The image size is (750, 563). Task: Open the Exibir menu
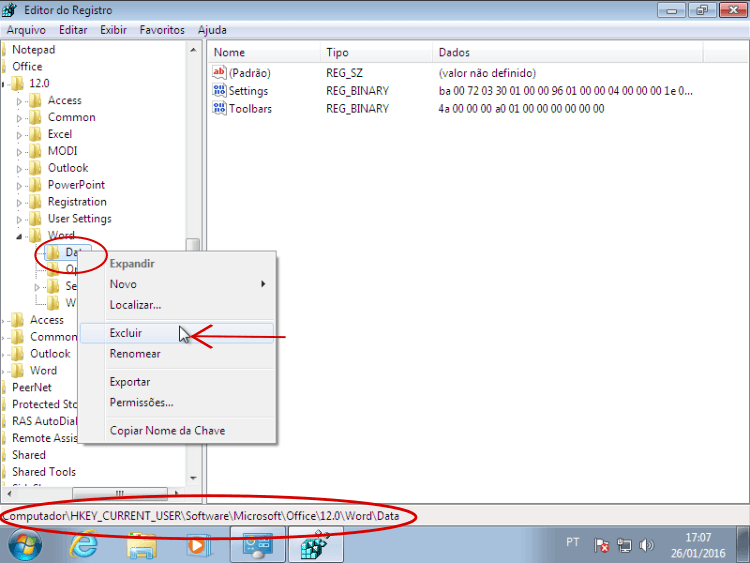coord(113,30)
